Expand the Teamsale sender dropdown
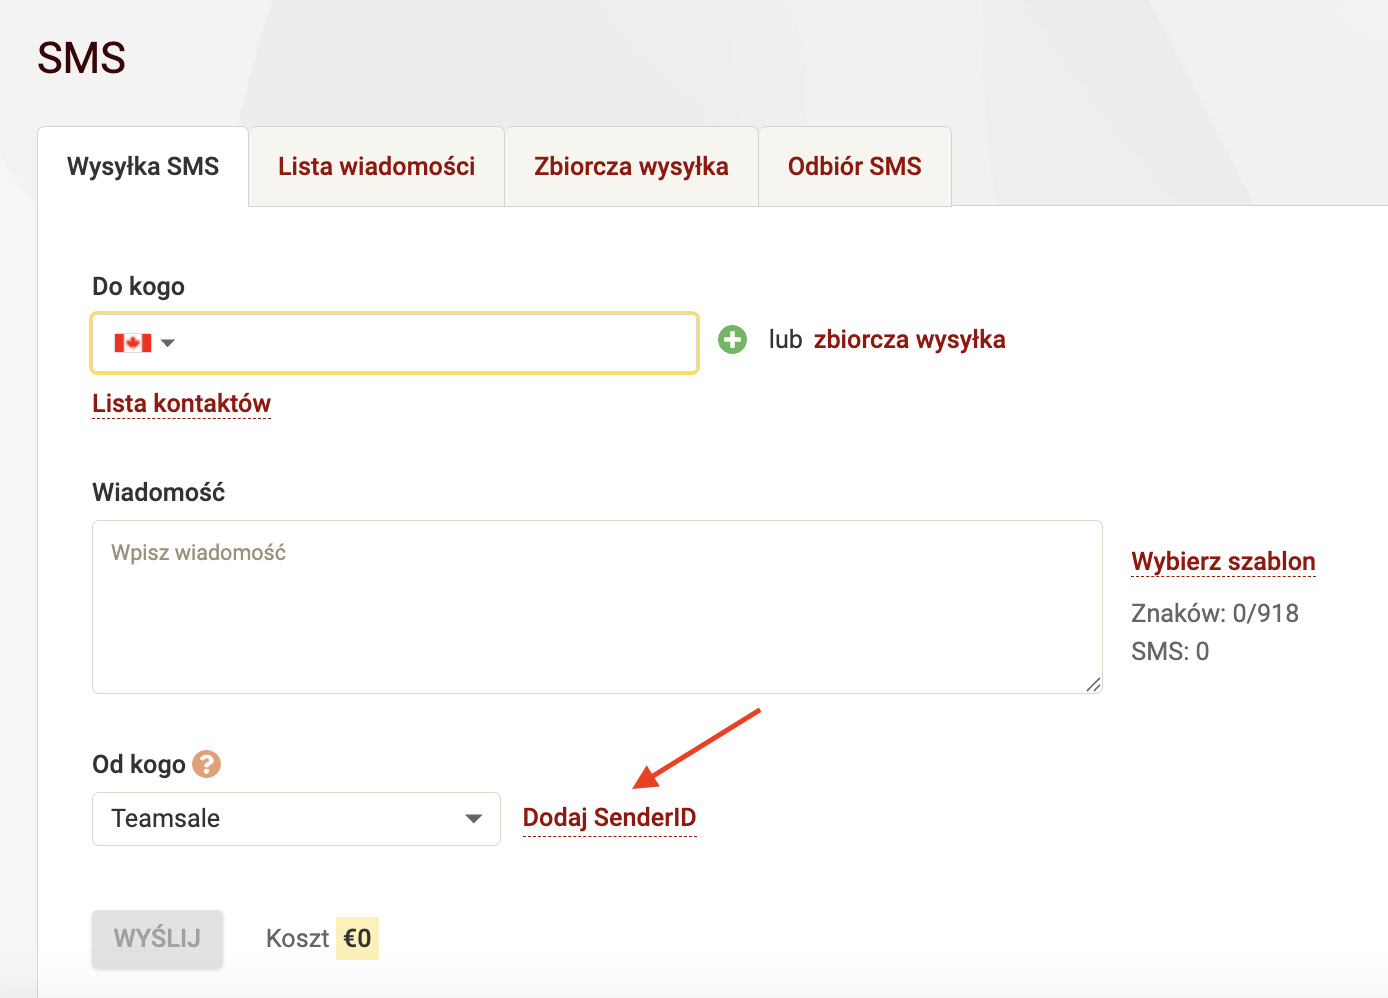This screenshot has width=1388, height=998. pos(296,819)
